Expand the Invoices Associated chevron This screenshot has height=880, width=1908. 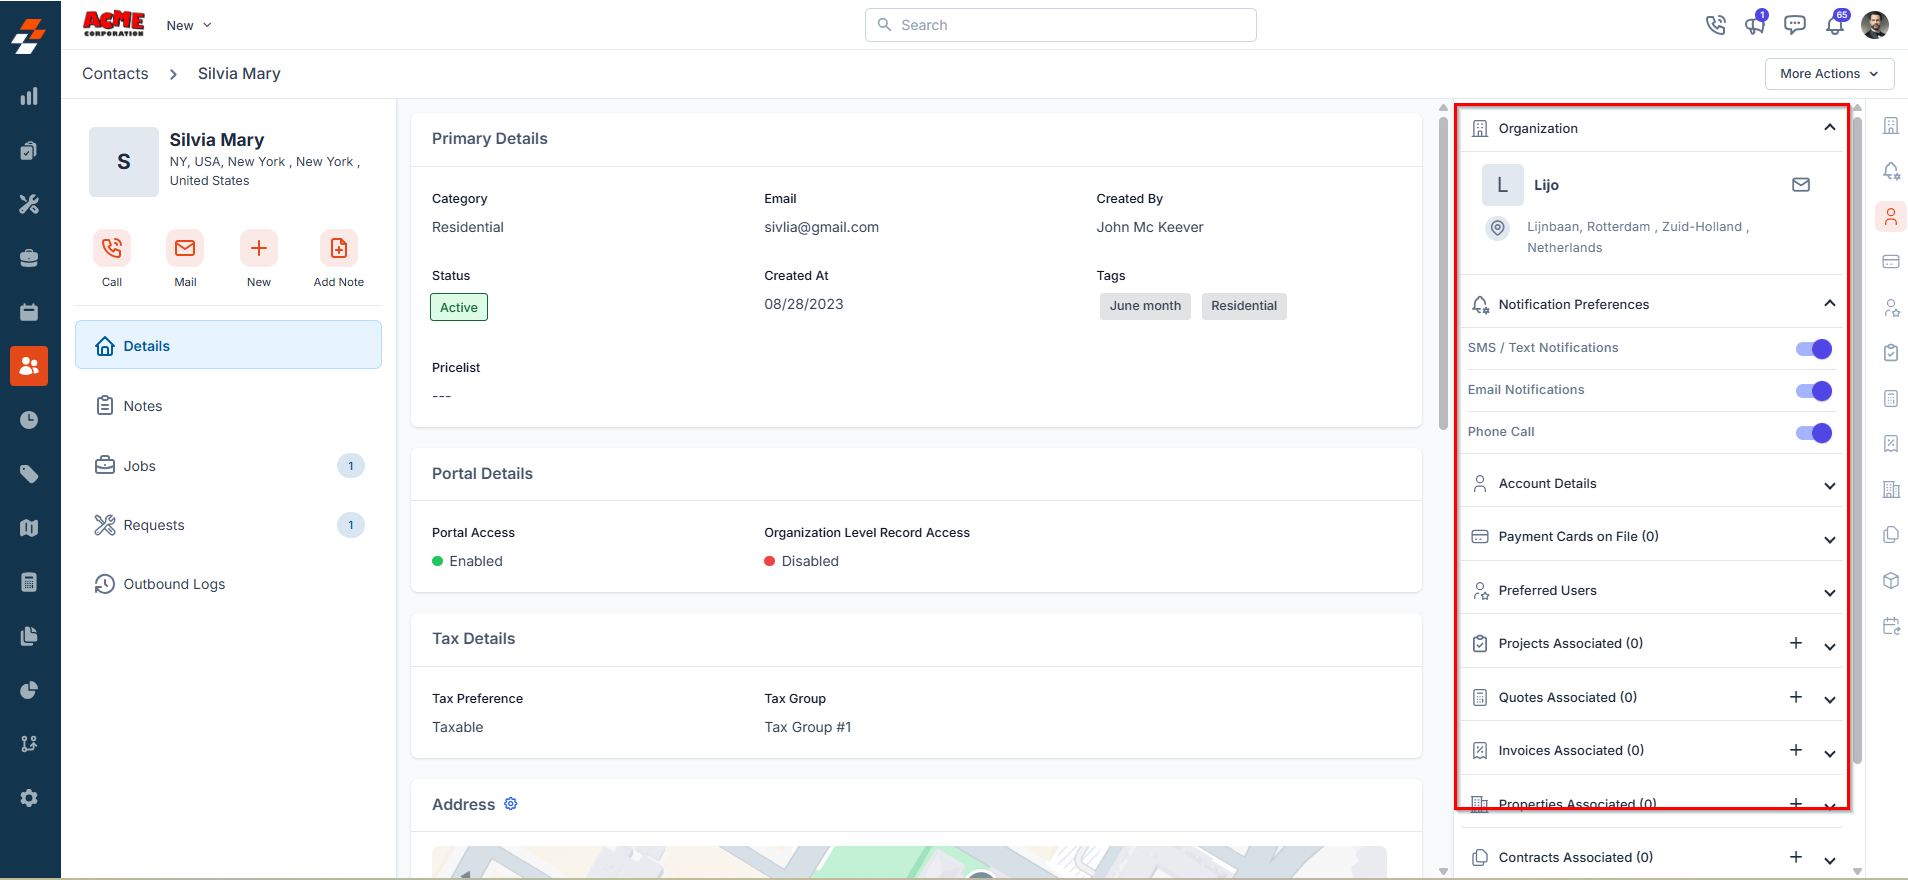(x=1829, y=754)
